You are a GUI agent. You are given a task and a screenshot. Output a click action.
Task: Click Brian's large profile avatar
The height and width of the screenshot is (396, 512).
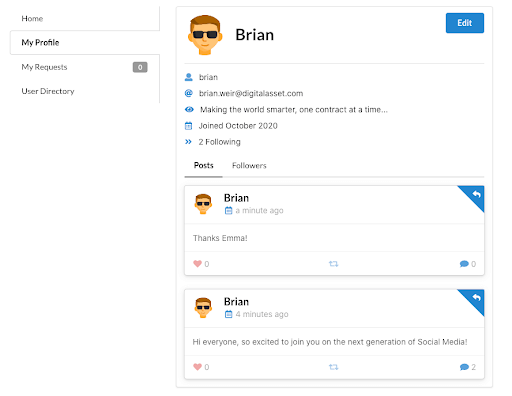coord(205,35)
